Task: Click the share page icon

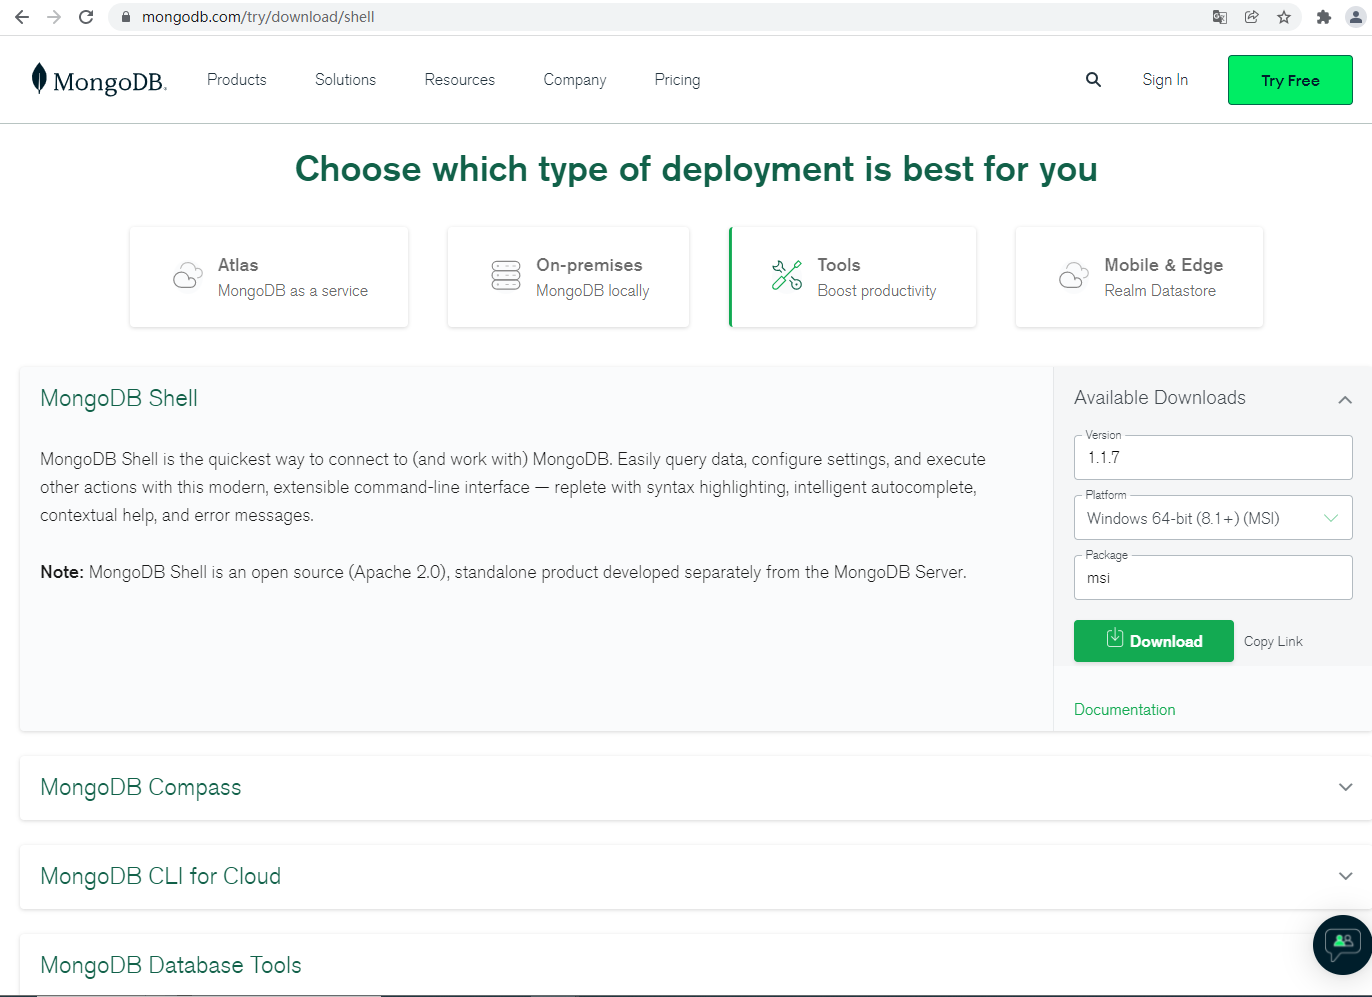Action: click(1252, 17)
